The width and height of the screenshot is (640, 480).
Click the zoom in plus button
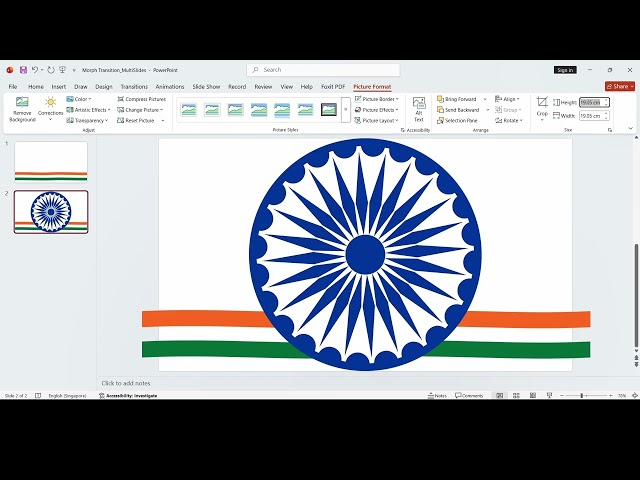611,396
